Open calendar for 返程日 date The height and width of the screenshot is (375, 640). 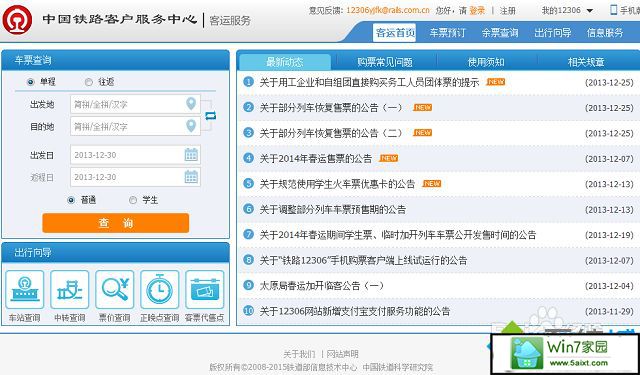click(x=191, y=177)
